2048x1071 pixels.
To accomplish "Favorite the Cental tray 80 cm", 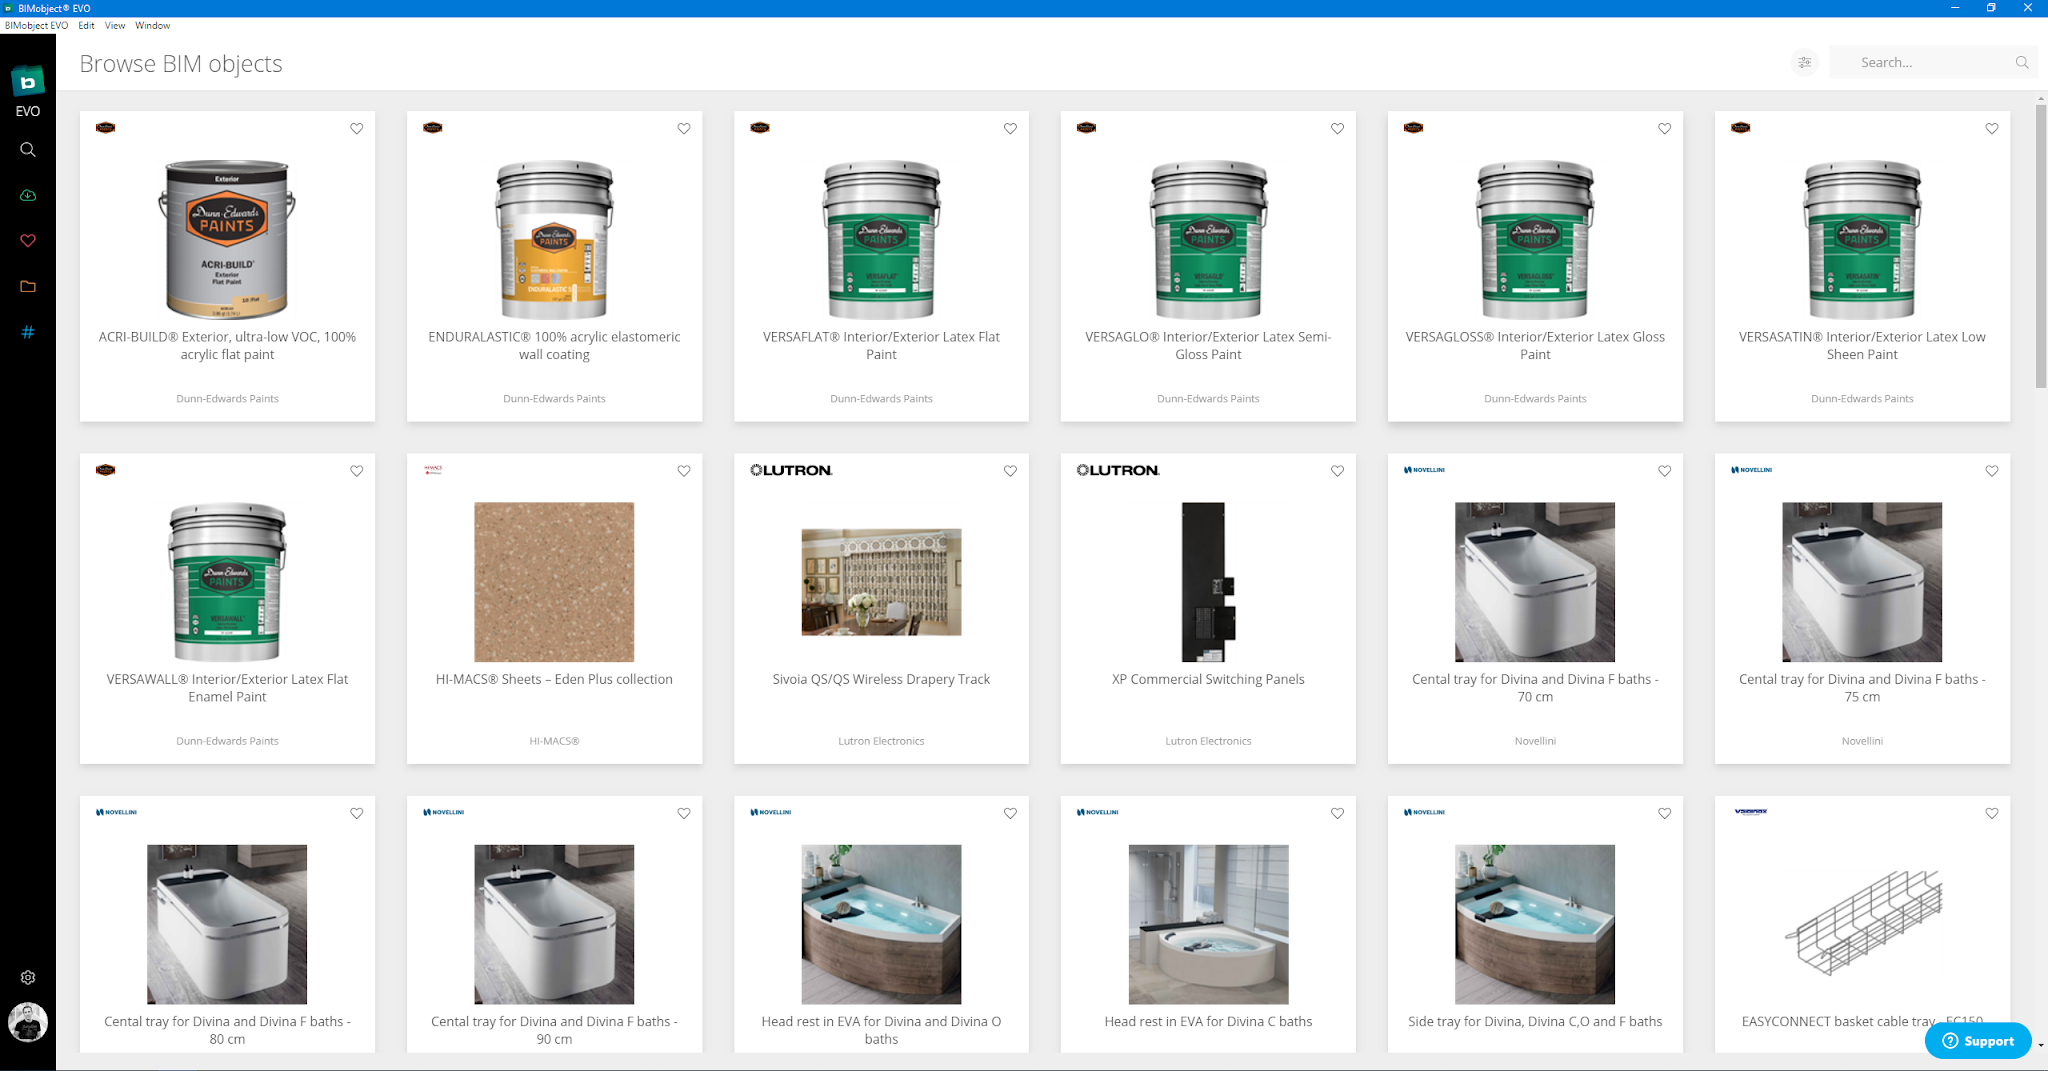I will point(357,814).
